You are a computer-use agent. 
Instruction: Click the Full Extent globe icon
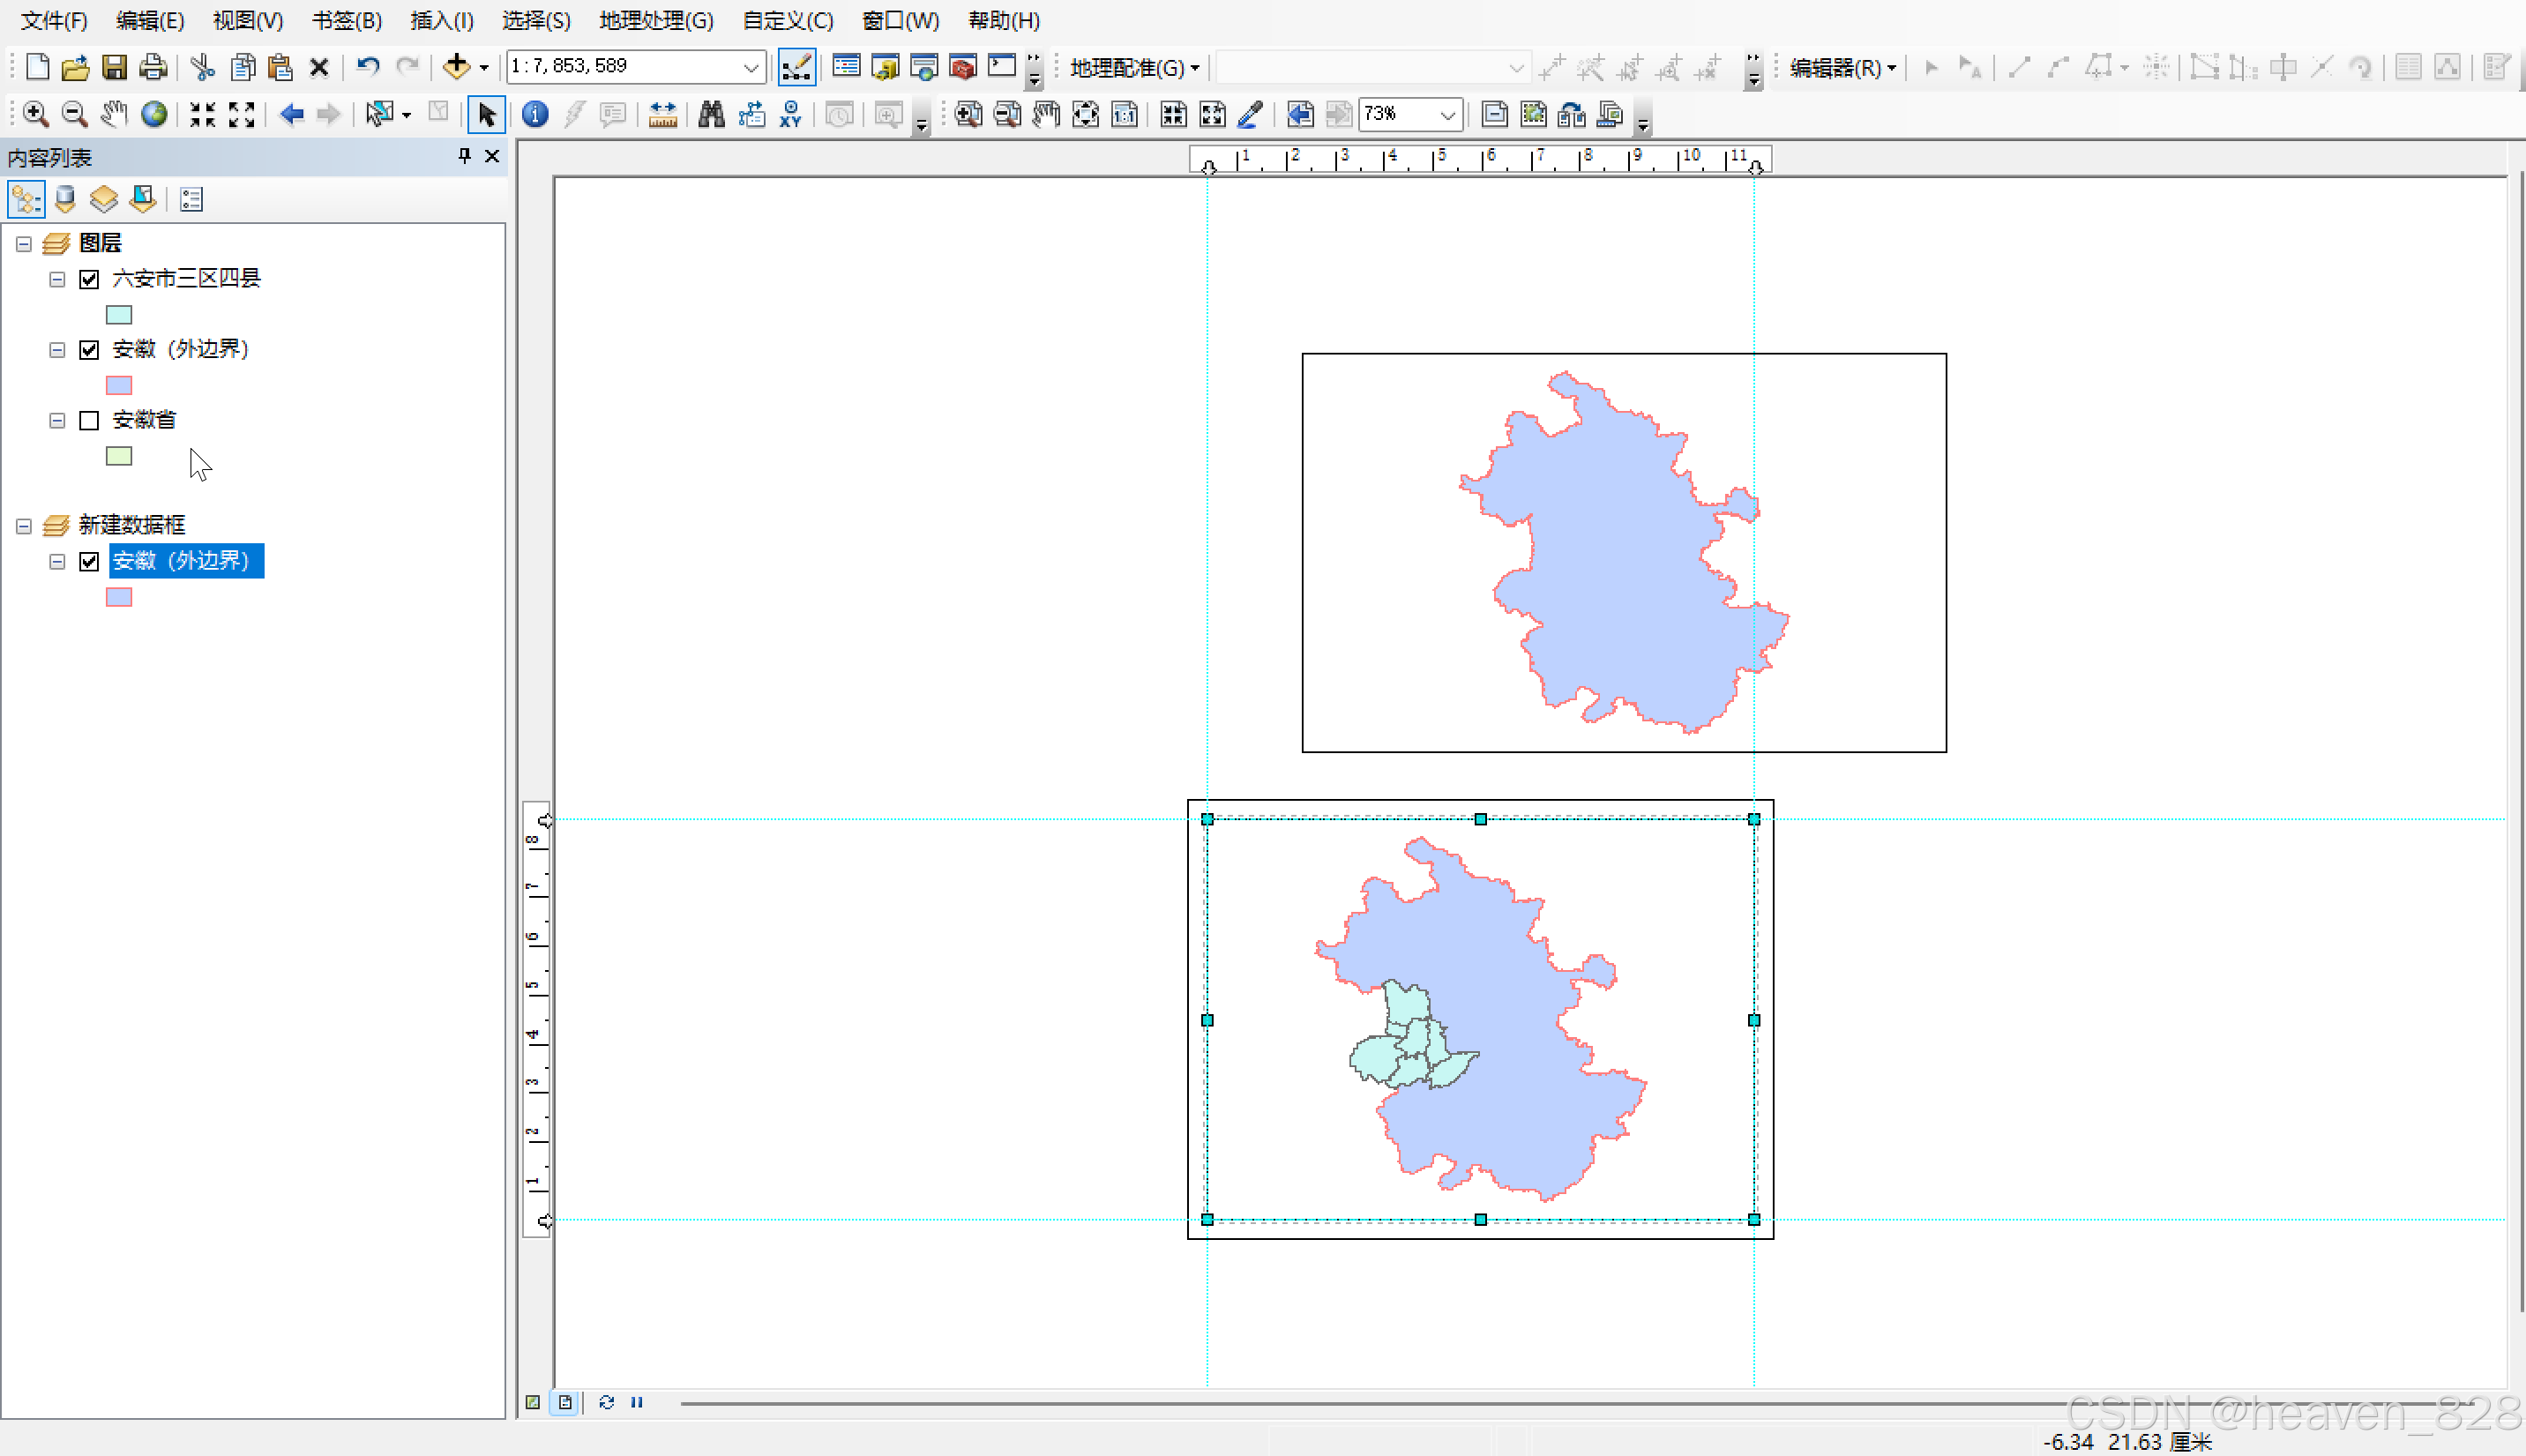154,114
